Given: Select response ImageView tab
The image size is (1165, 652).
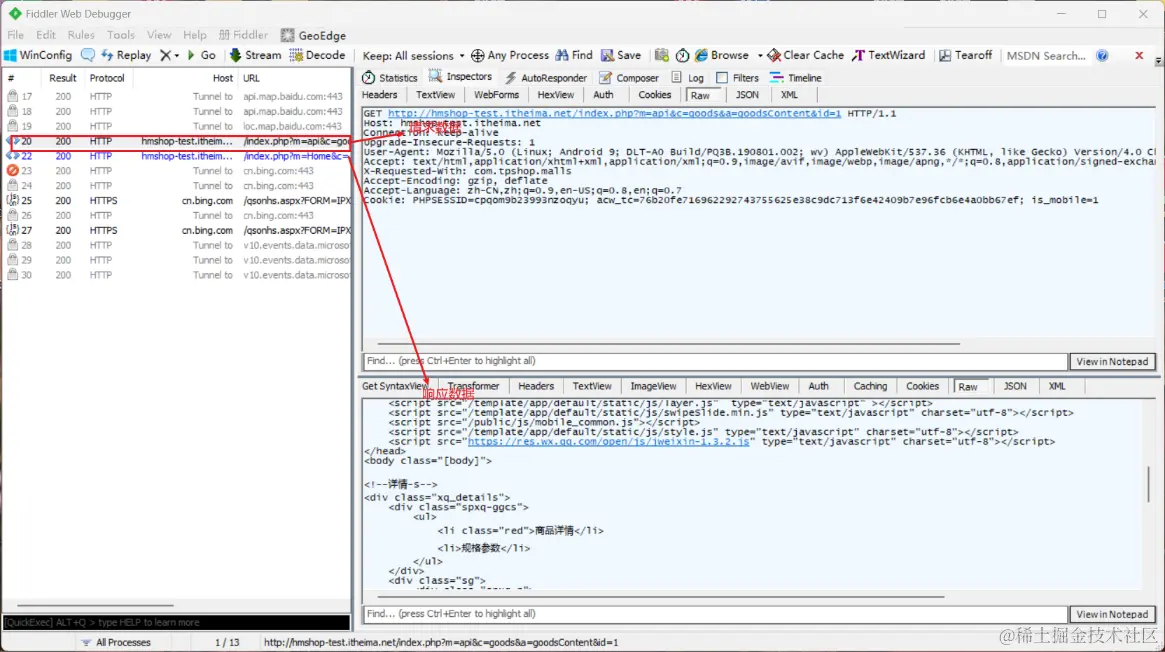Looking at the screenshot, I should tap(653, 386).
